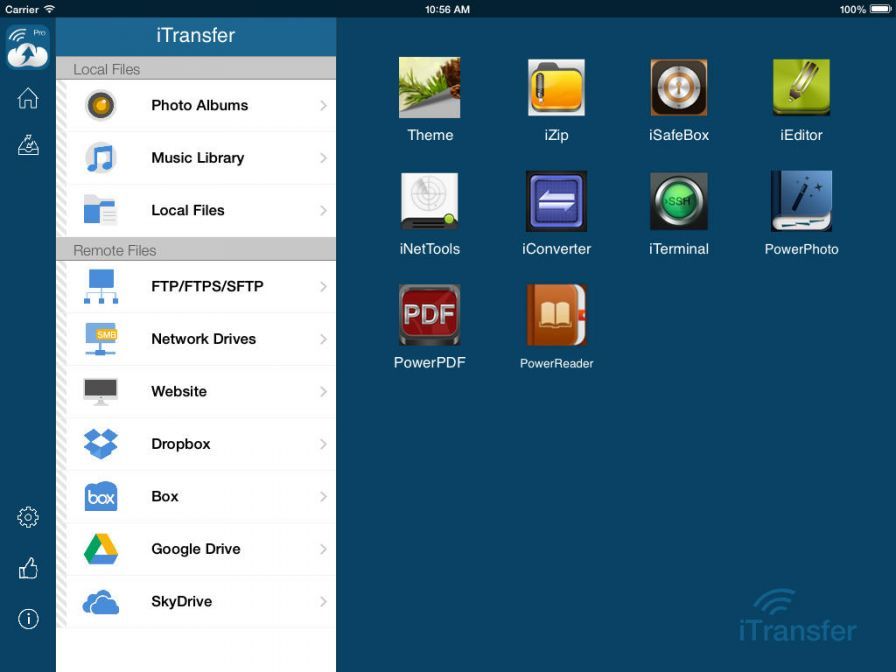Open the iZip app icon
This screenshot has height=672, width=896.
pos(556,88)
